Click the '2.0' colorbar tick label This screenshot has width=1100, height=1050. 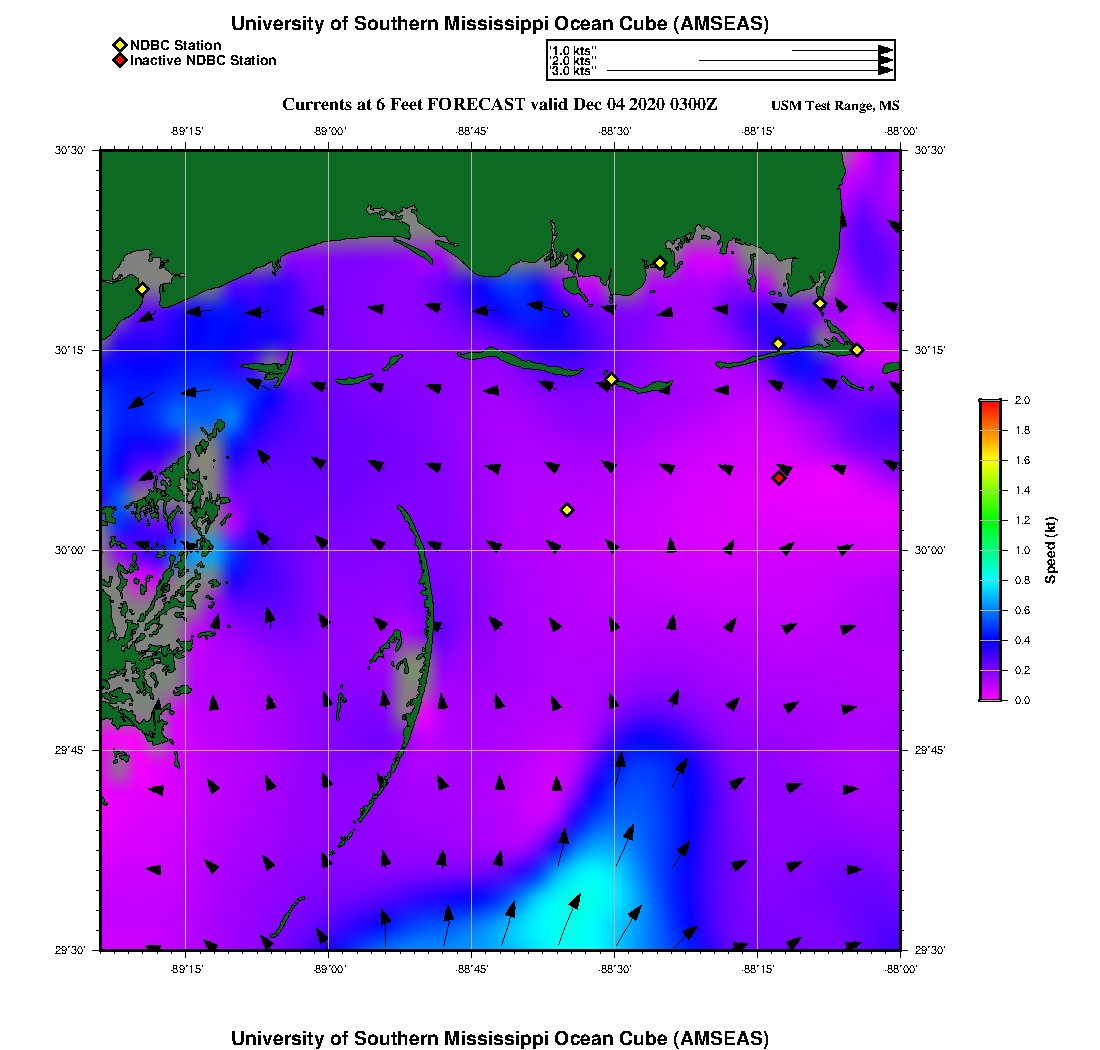click(1022, 401)
